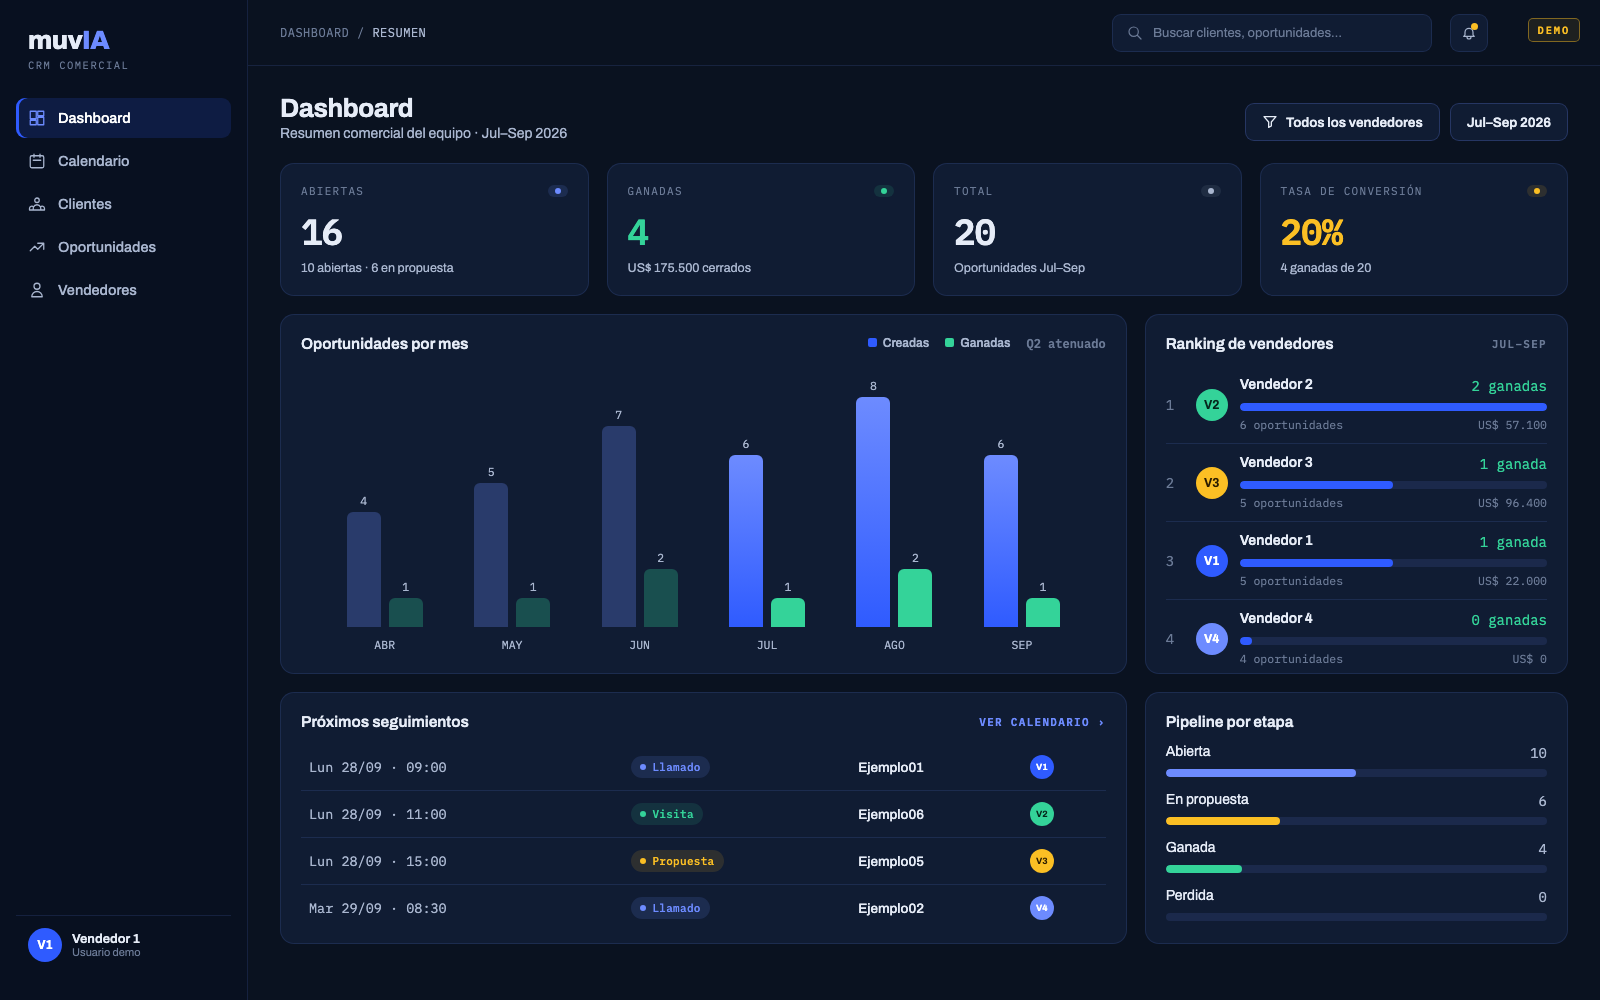Open the notifications bell

(x=1469, y=33)
